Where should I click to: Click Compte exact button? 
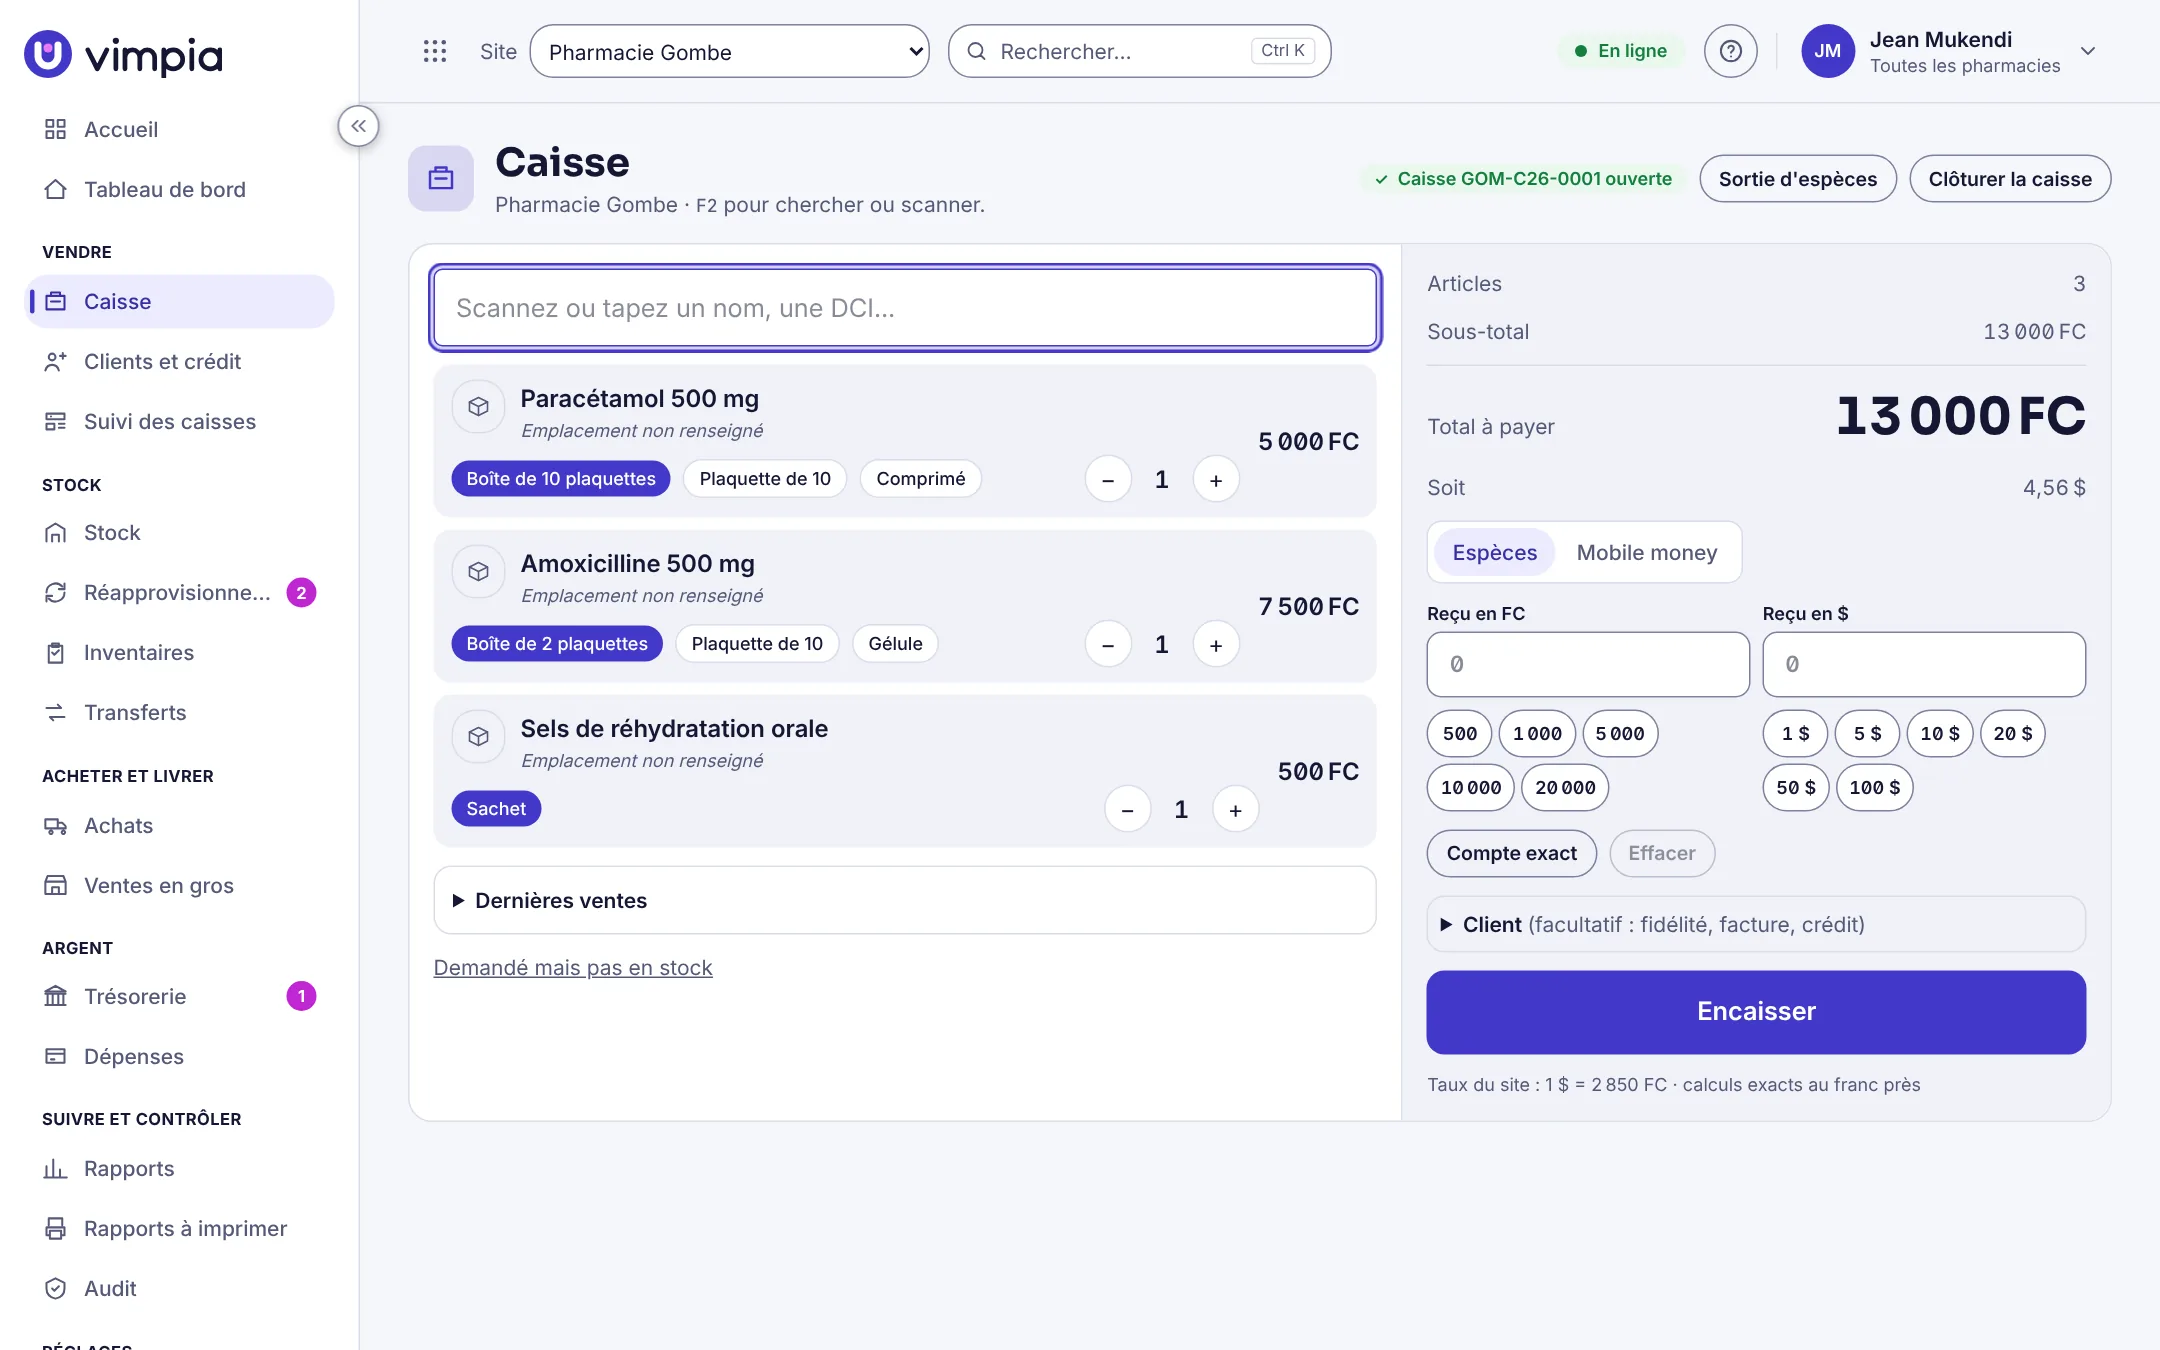click(1511, 853)
